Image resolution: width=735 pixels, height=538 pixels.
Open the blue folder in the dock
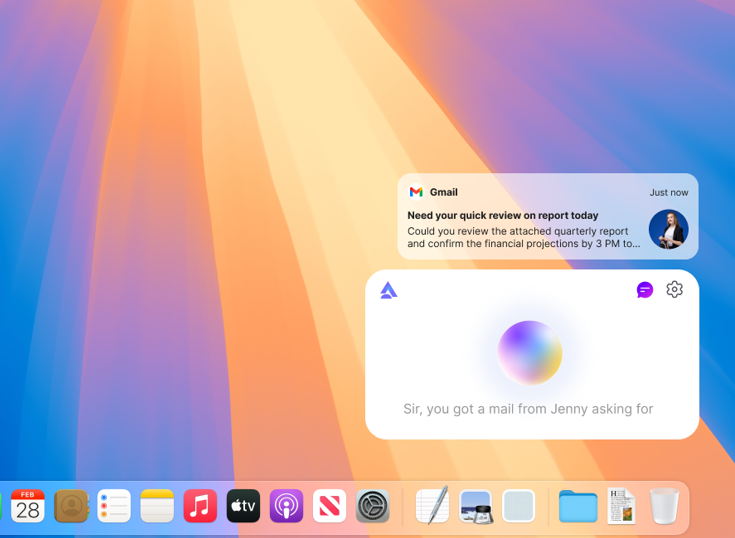click(578, 506)
